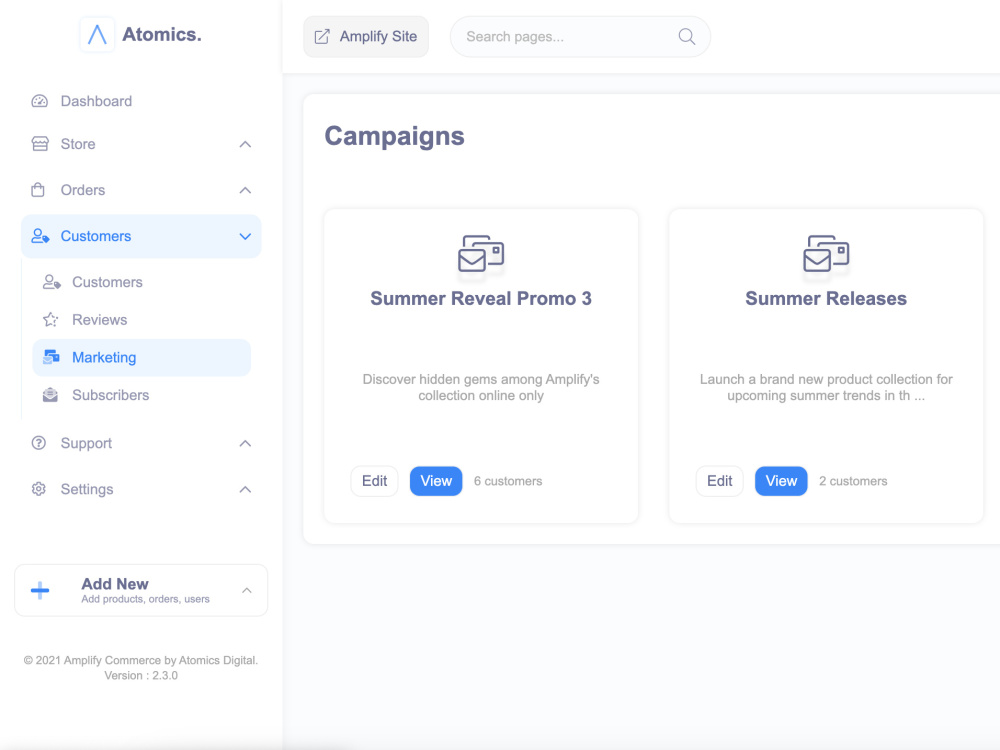
Task: Expand the Settings section chevron
Action: click(245, 489)
